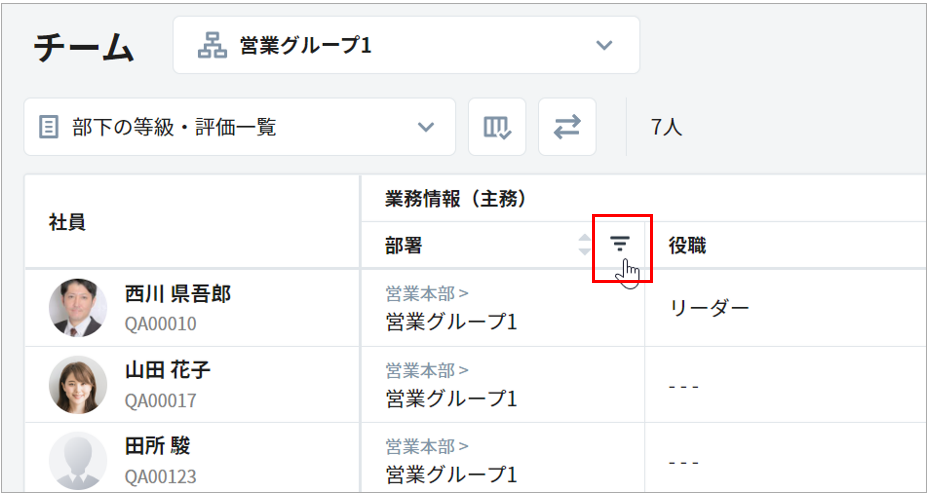Expand the 営業グループ1 team dropdown chevron
Image resolution: width=931 pixels, height=495 pixels.
[x=603, y=46]
